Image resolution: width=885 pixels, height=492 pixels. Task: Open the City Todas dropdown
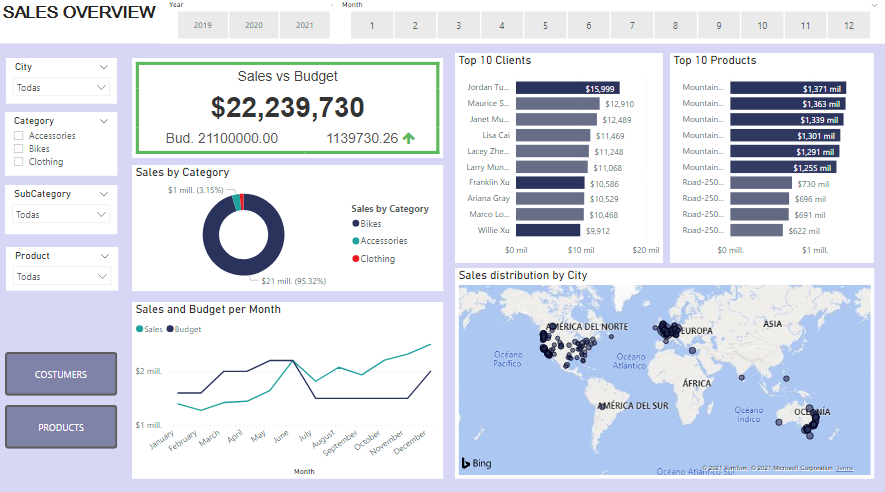pyautogui.click(x=61, y=88)
